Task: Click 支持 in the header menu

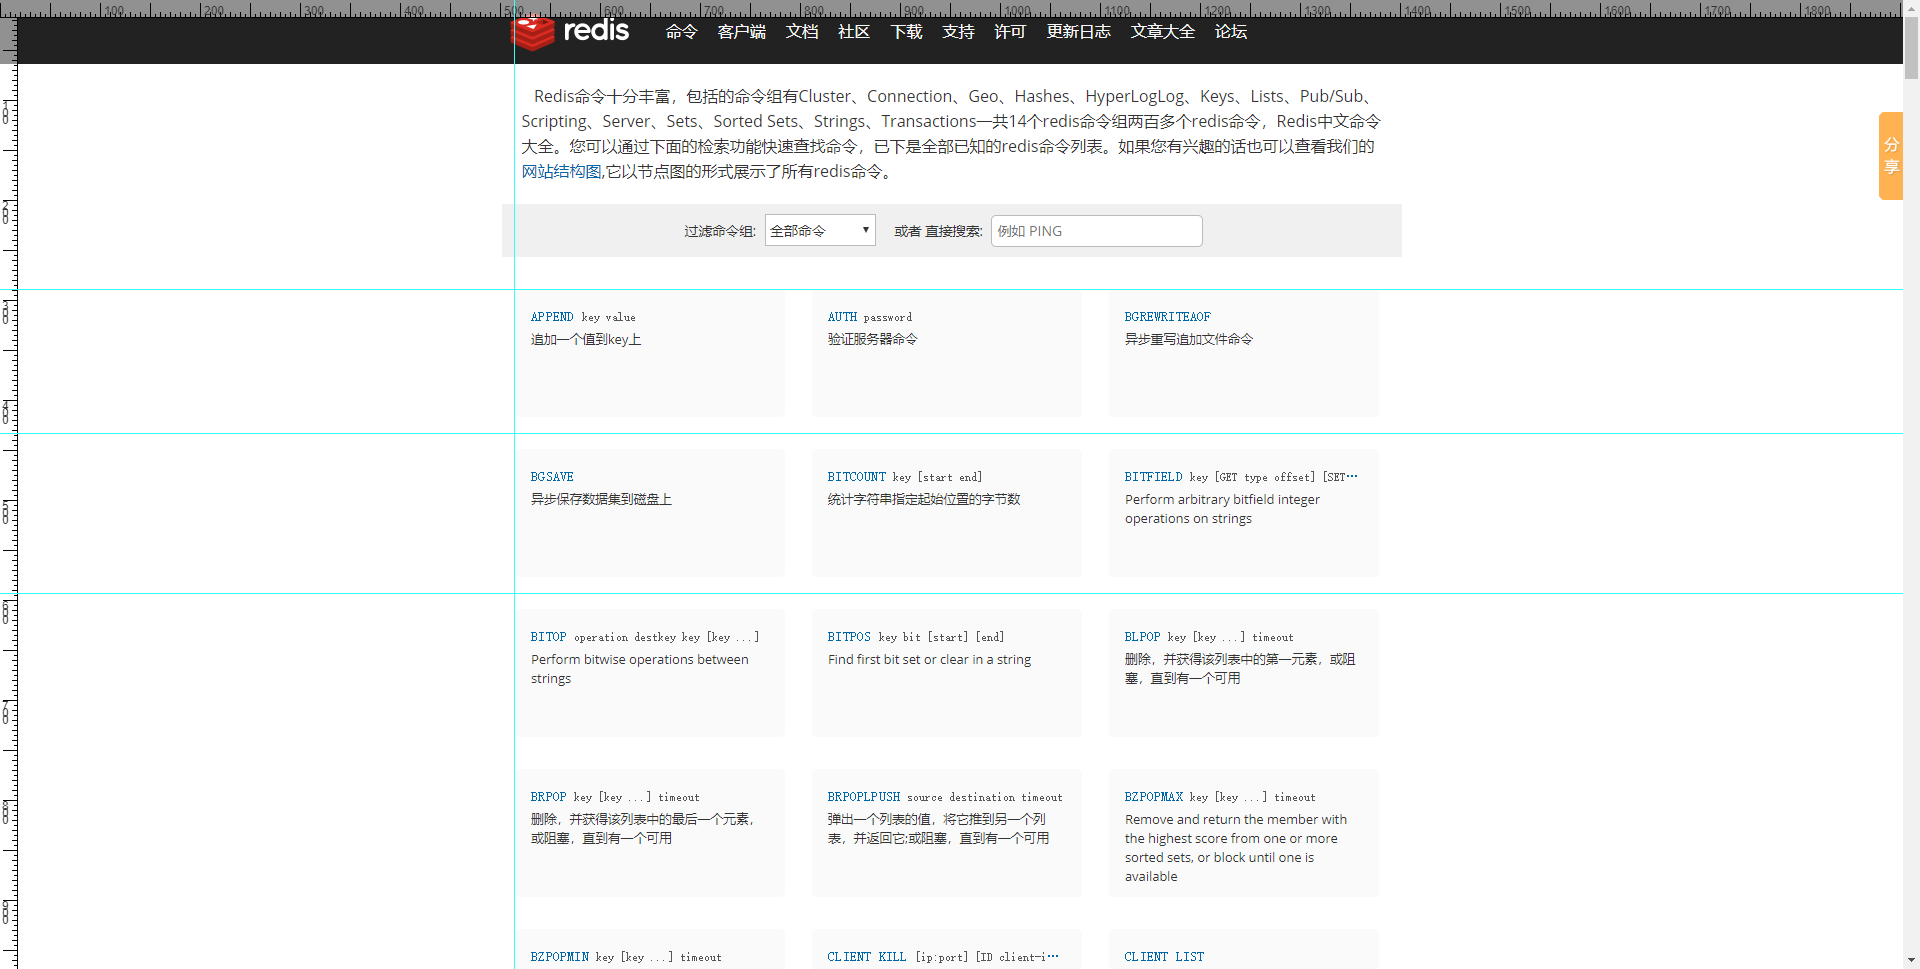Action: point(958,32)
